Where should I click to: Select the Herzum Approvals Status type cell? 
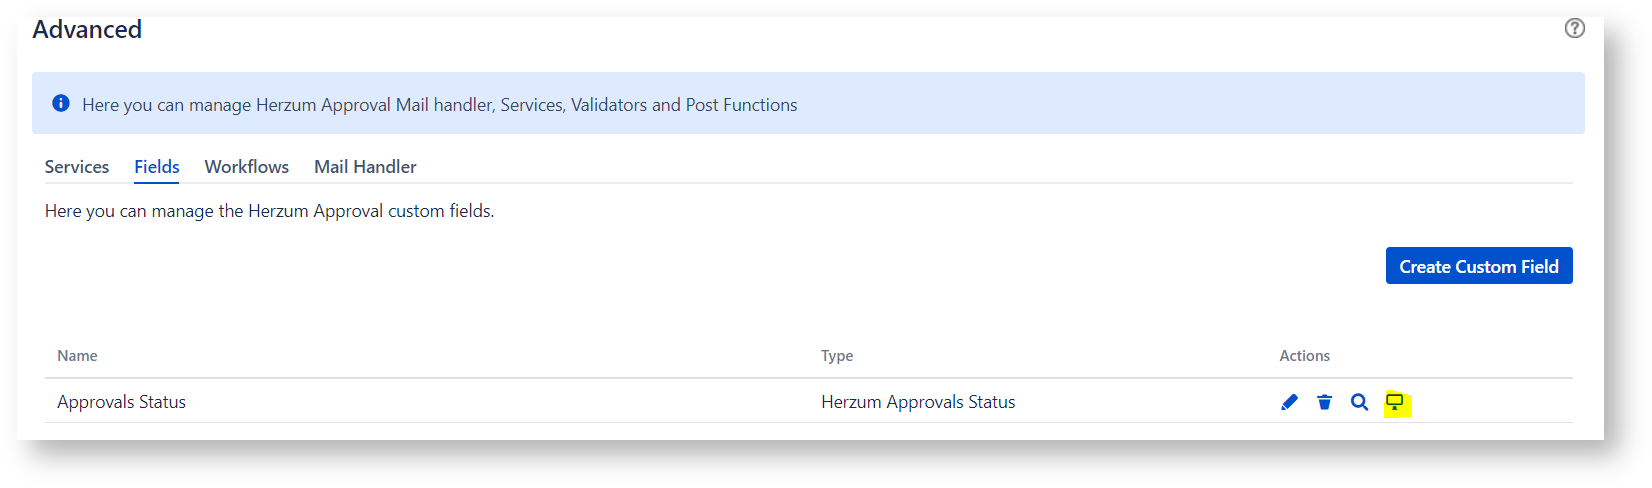coord(918,402)
